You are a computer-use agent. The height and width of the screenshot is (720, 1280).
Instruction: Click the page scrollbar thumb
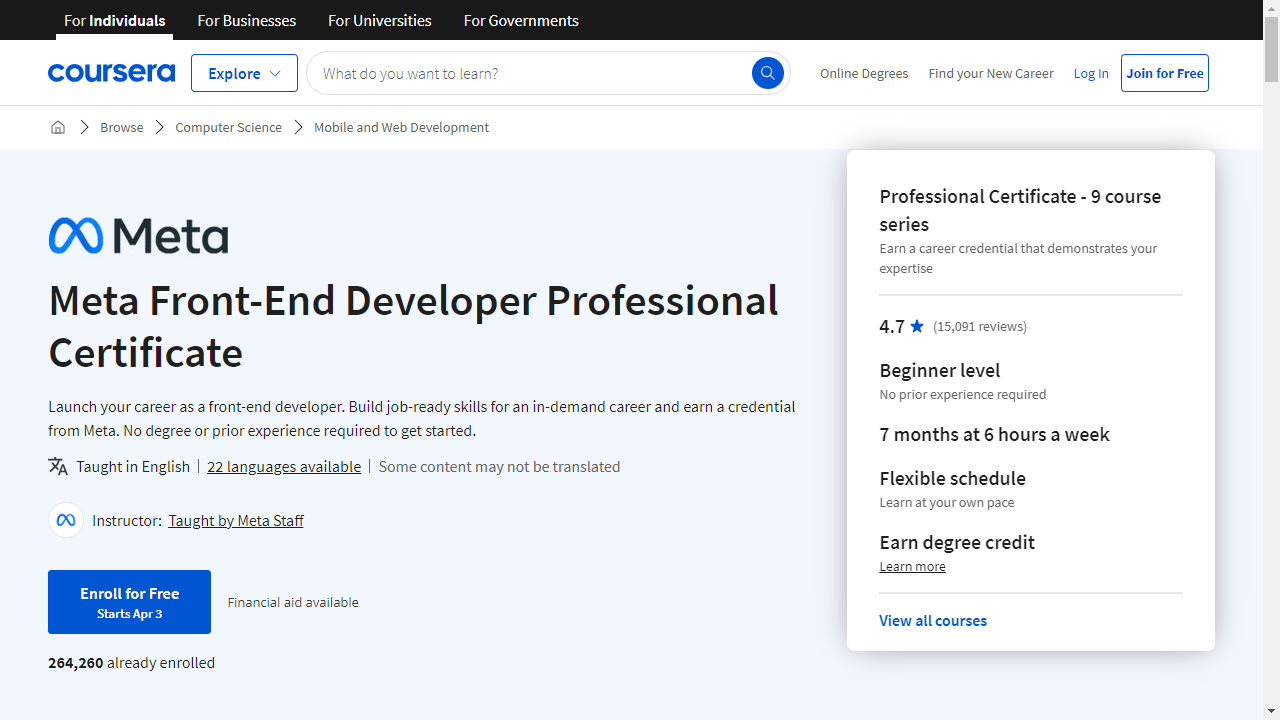[1271, 50]
